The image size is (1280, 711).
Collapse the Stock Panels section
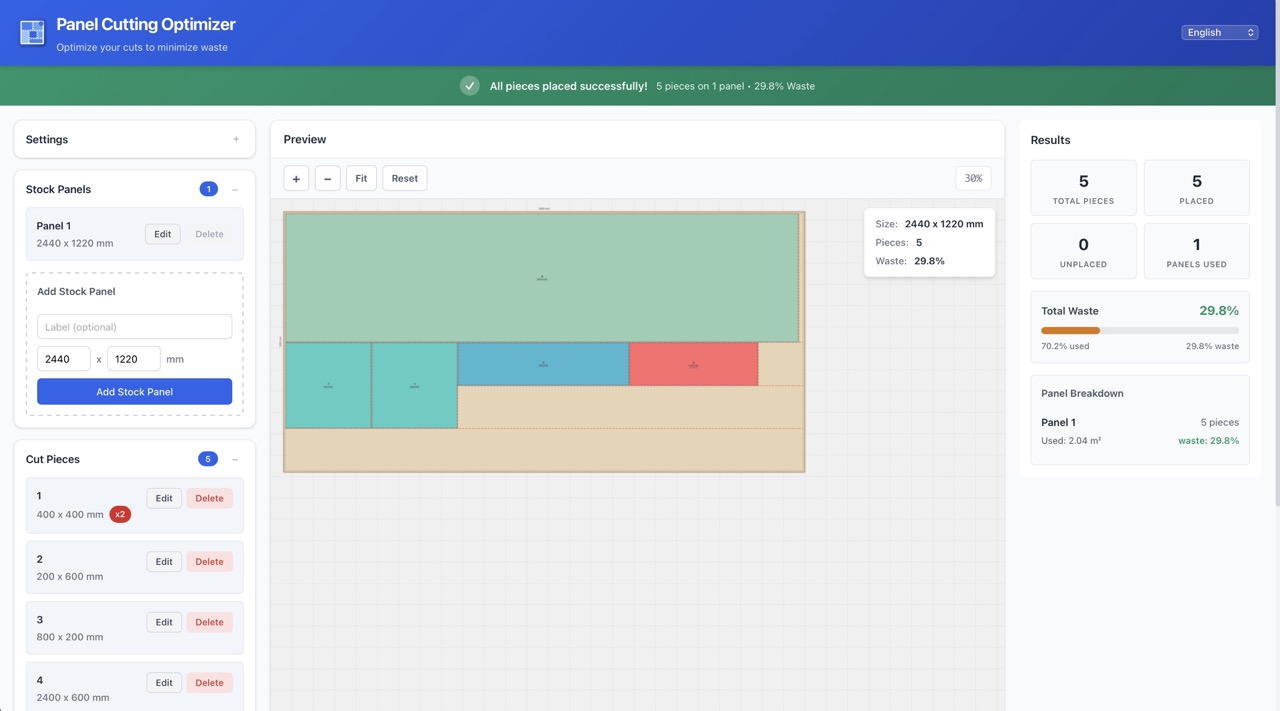coord(235,189)
